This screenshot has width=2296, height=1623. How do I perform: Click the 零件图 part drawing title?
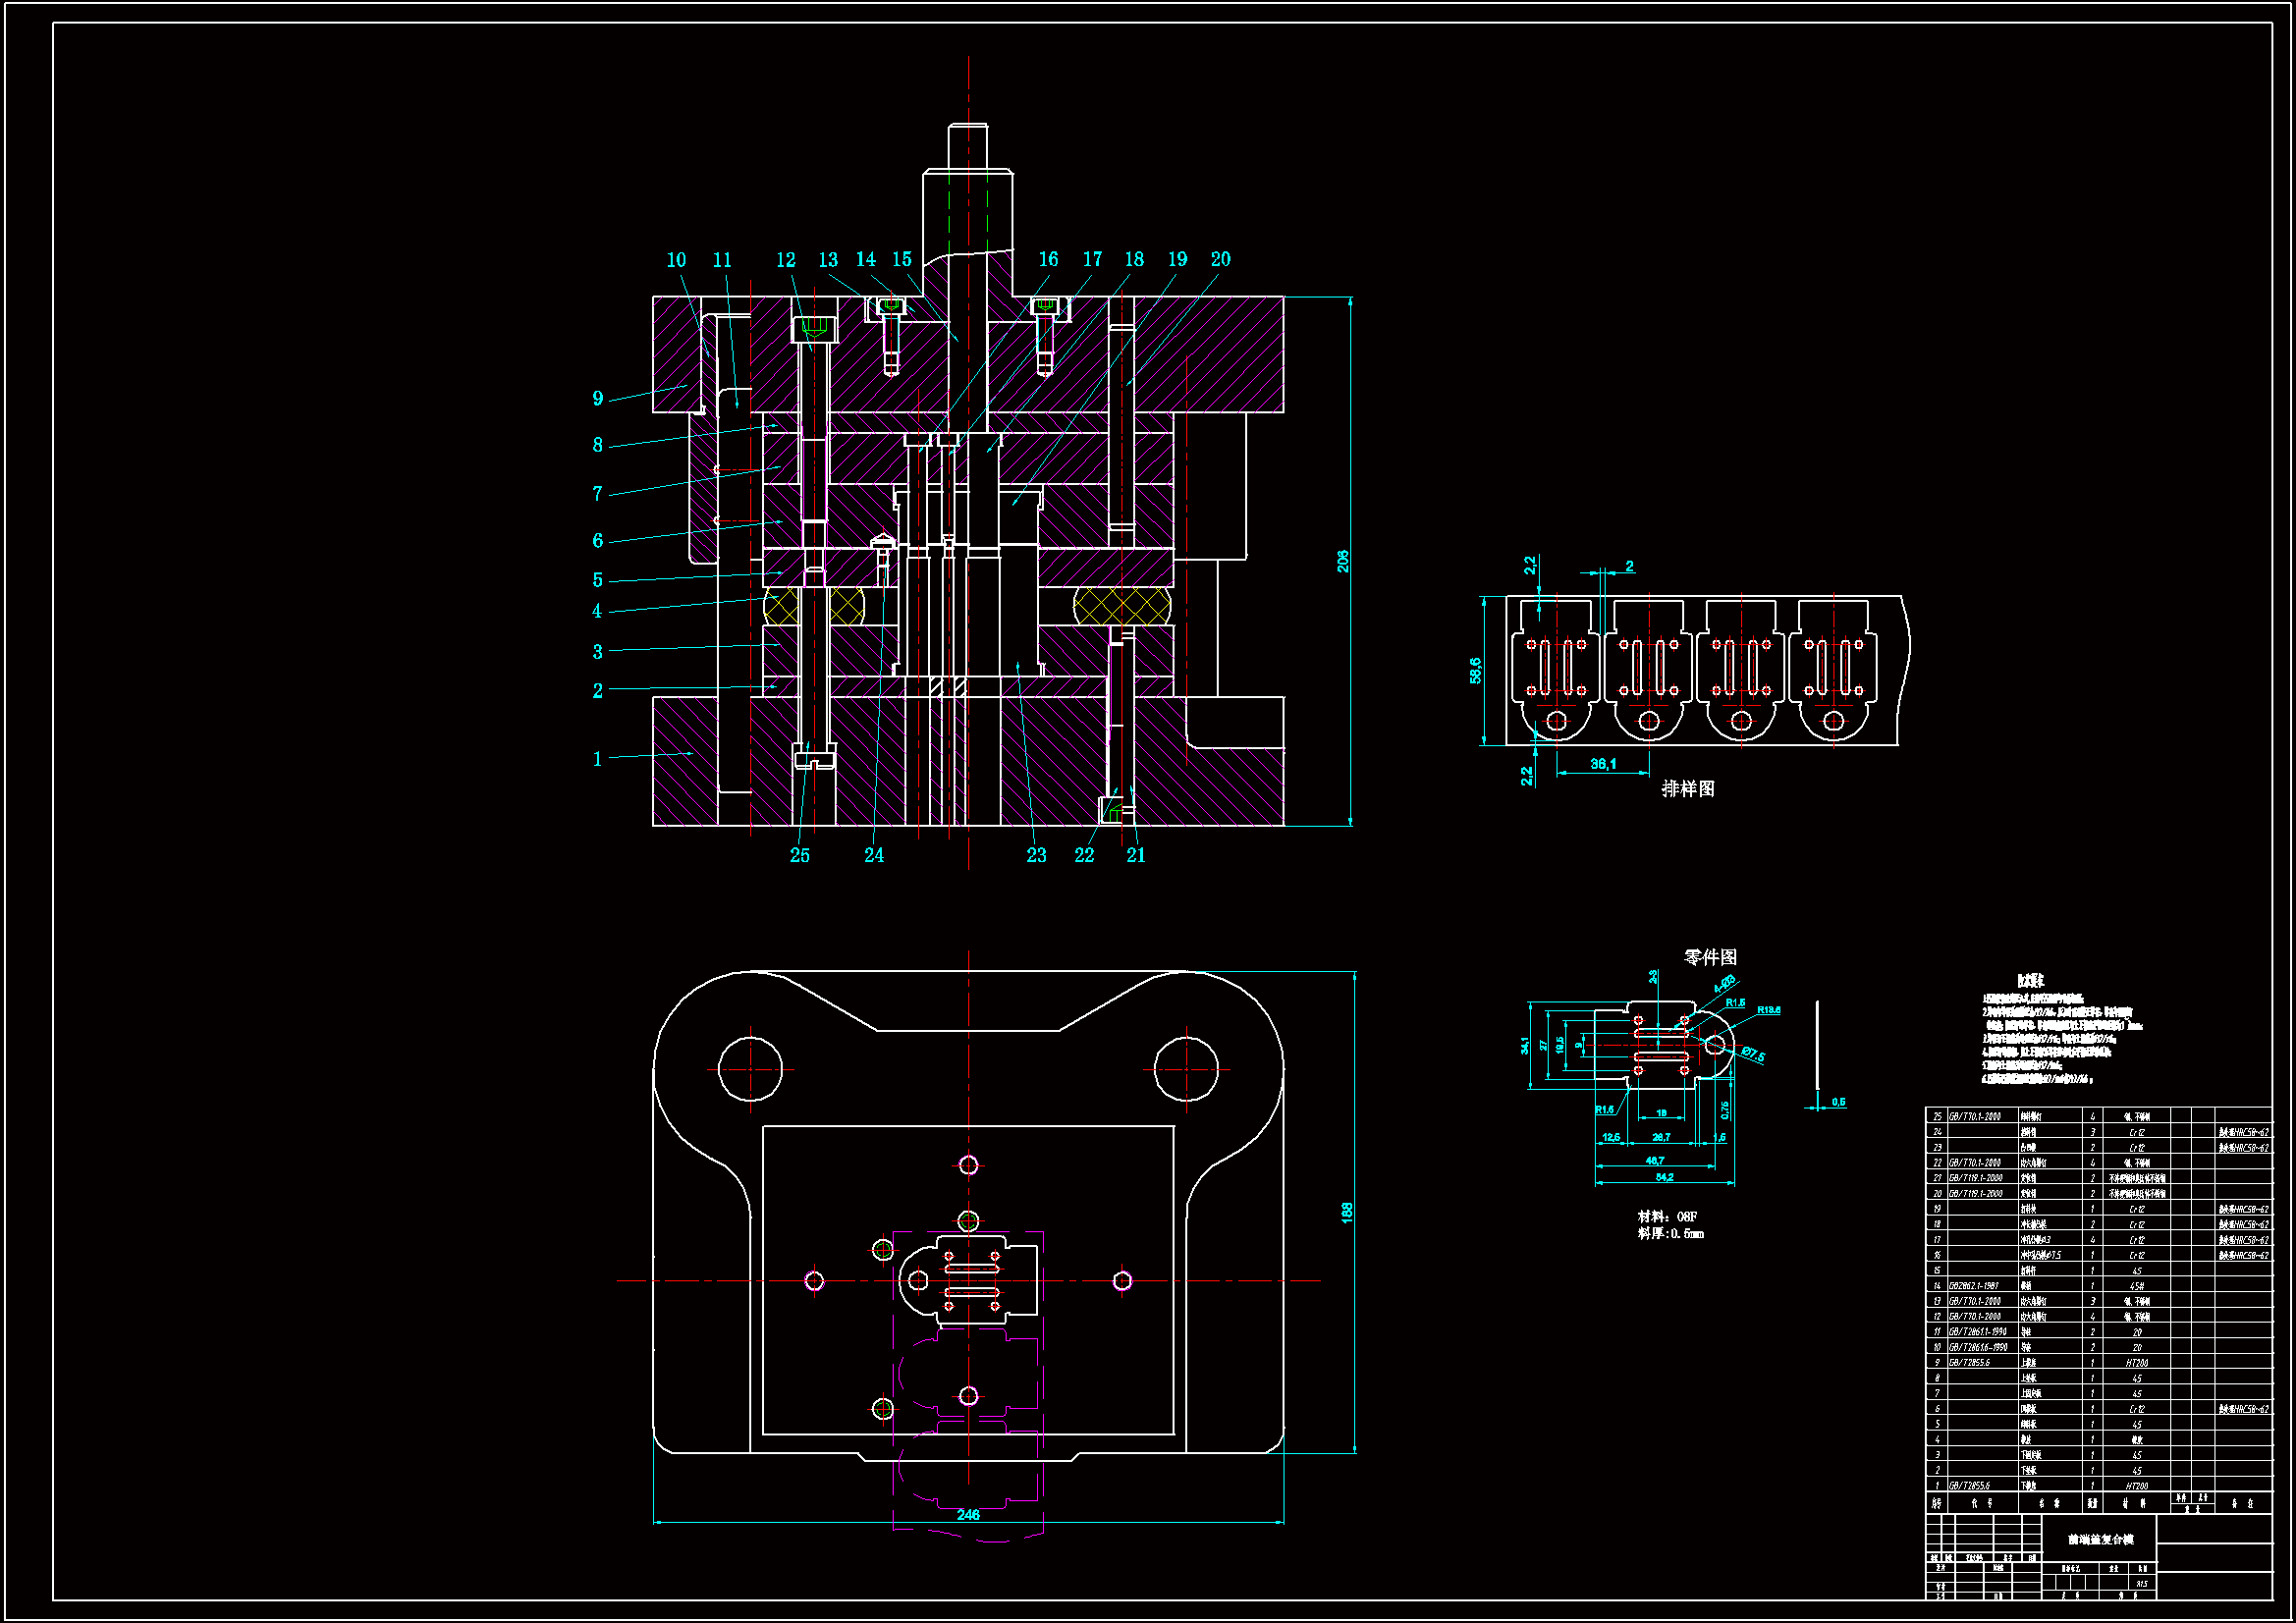coord(1710,957)
